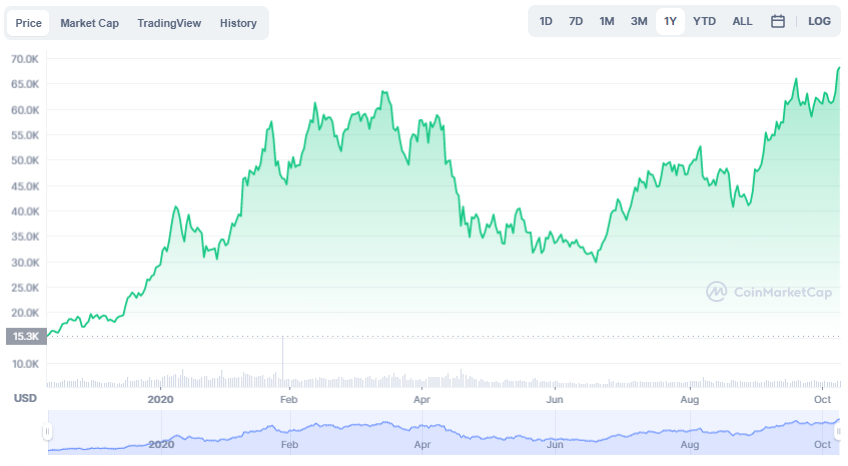This screenshot has width=848, height=466.
Task: Open the TradingView tab
Action: [169, 23]
